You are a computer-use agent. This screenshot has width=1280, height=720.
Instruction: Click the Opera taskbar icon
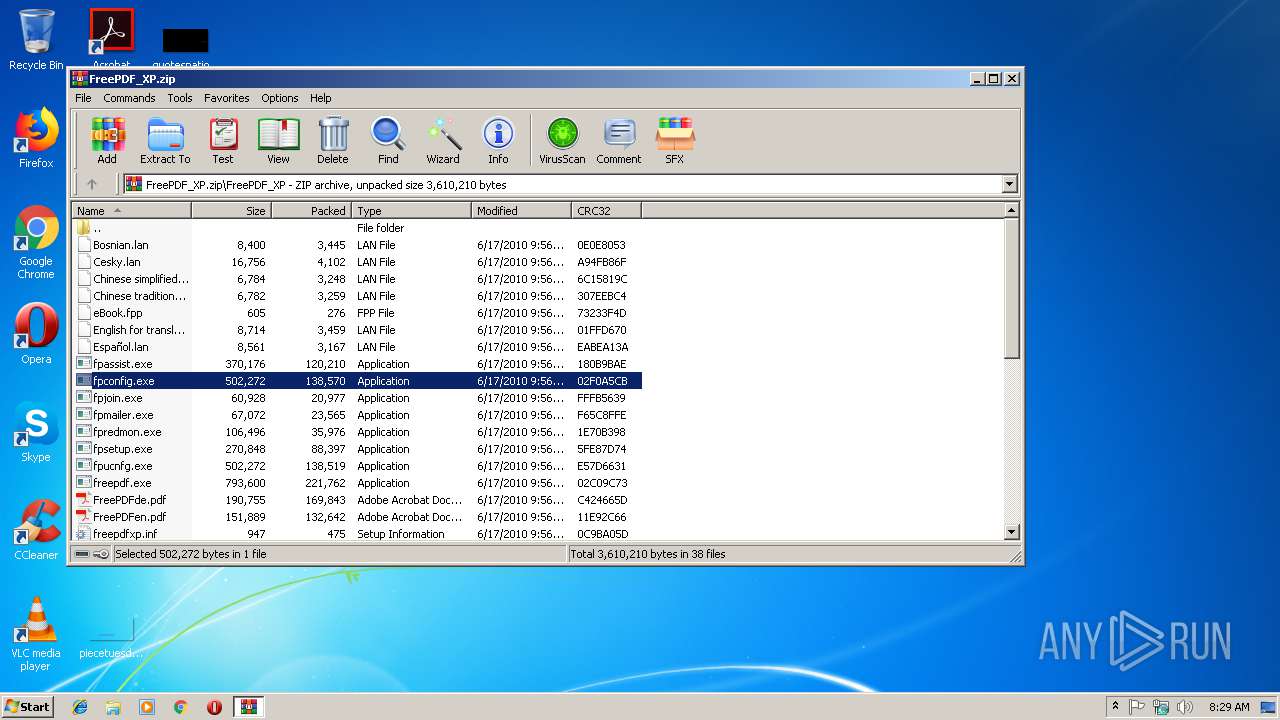214,707
